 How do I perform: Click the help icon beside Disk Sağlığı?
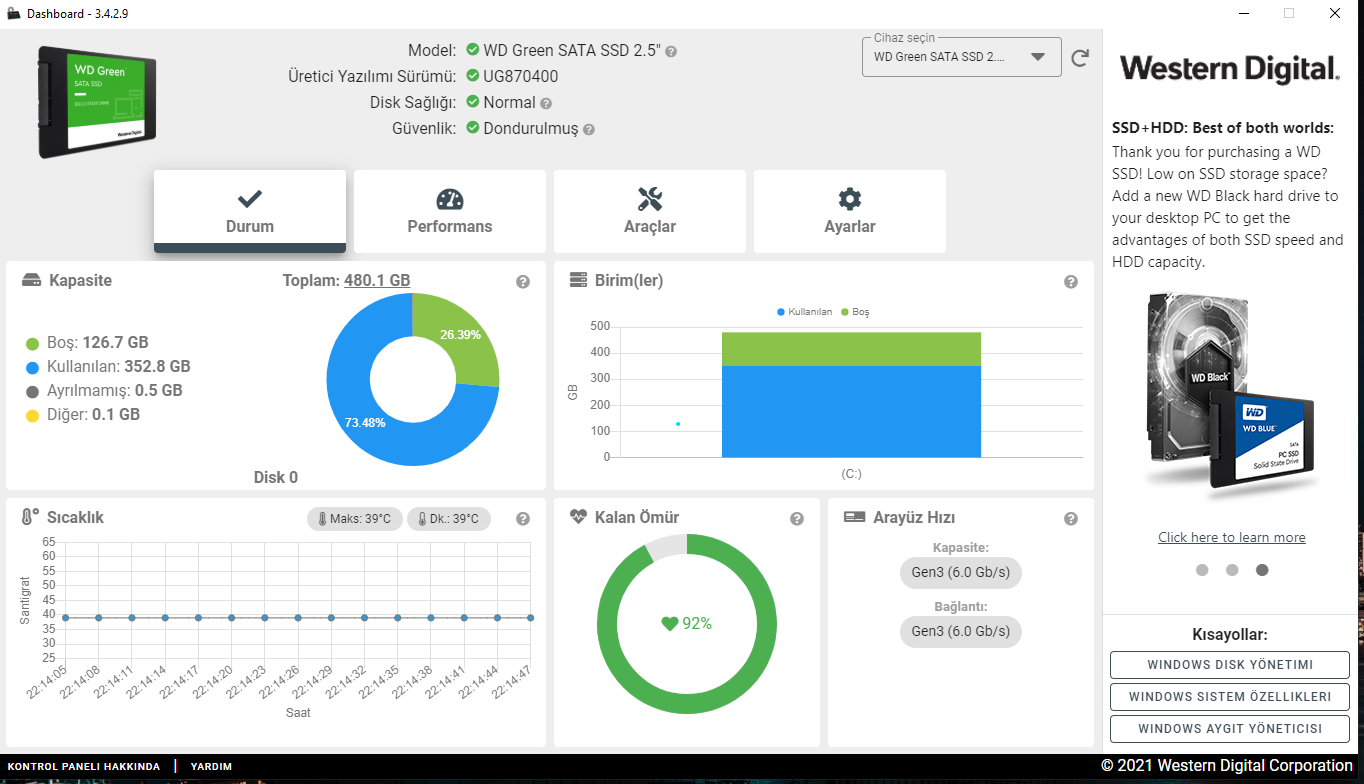point(546,103)
